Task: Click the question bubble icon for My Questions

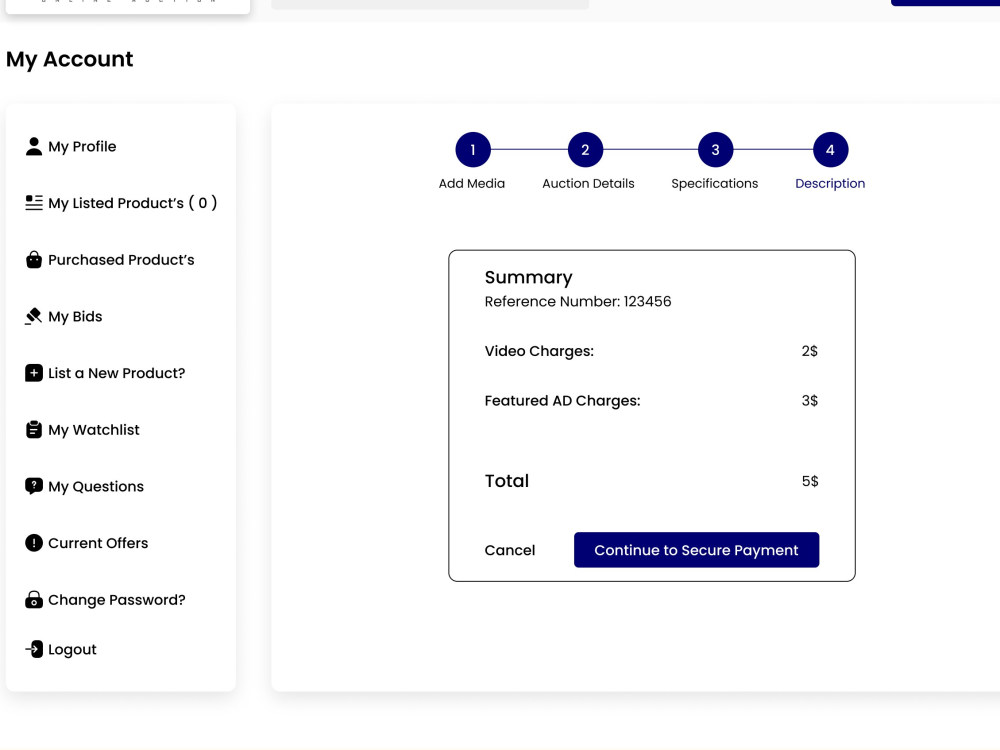Action: tap(34, 486)
